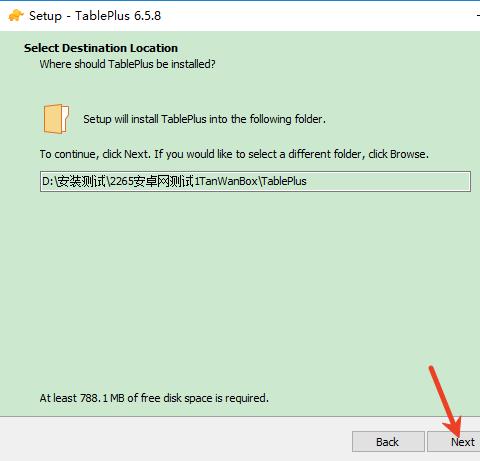Screen dimensions: 480x461
Task: Click the 1TanWanBox segment of the install path
Action: pos(226,181)
